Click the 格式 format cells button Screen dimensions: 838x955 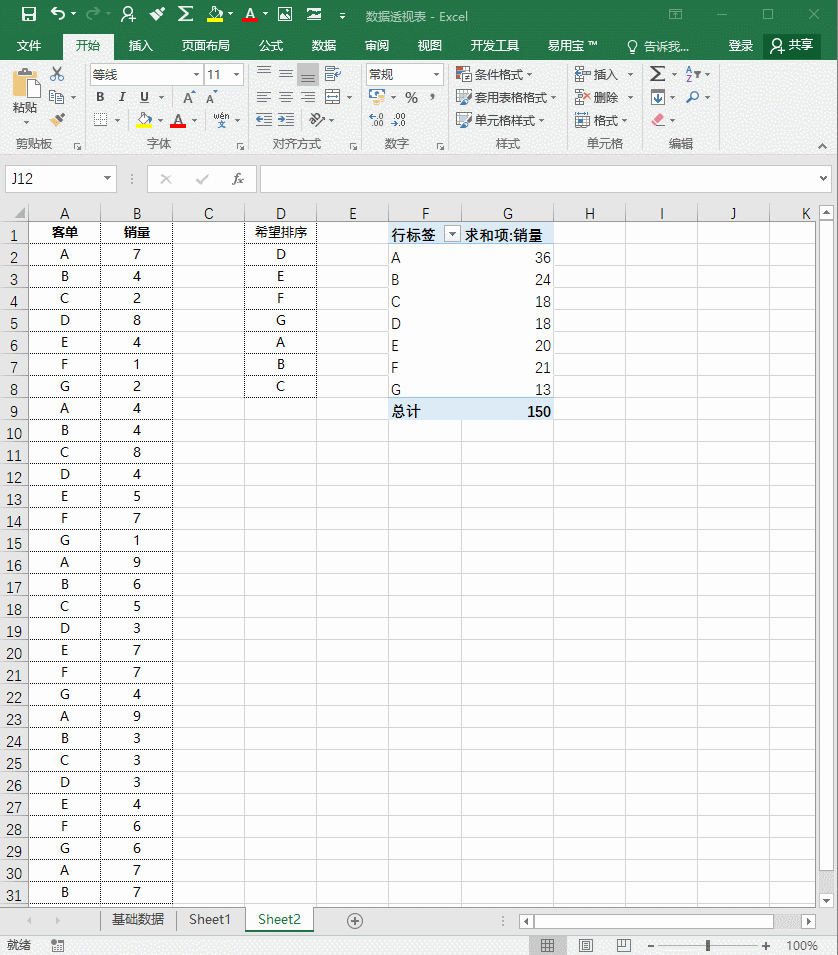pyautogui.click(x=600, y=120)
